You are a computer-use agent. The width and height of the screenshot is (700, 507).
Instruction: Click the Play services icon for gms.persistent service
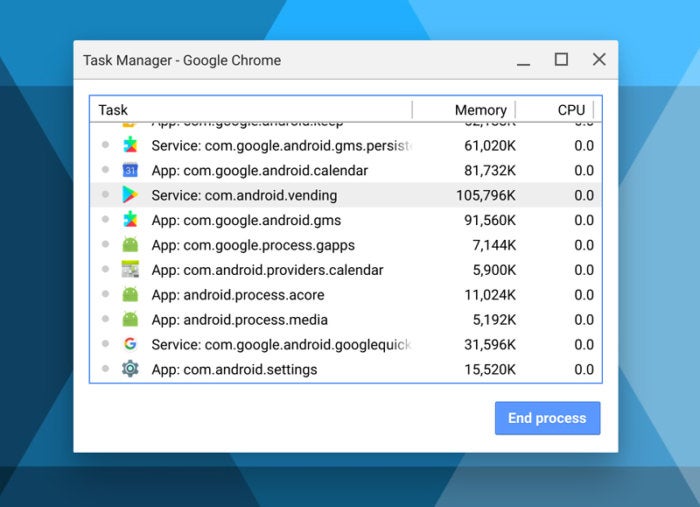[x=130, y=145]
